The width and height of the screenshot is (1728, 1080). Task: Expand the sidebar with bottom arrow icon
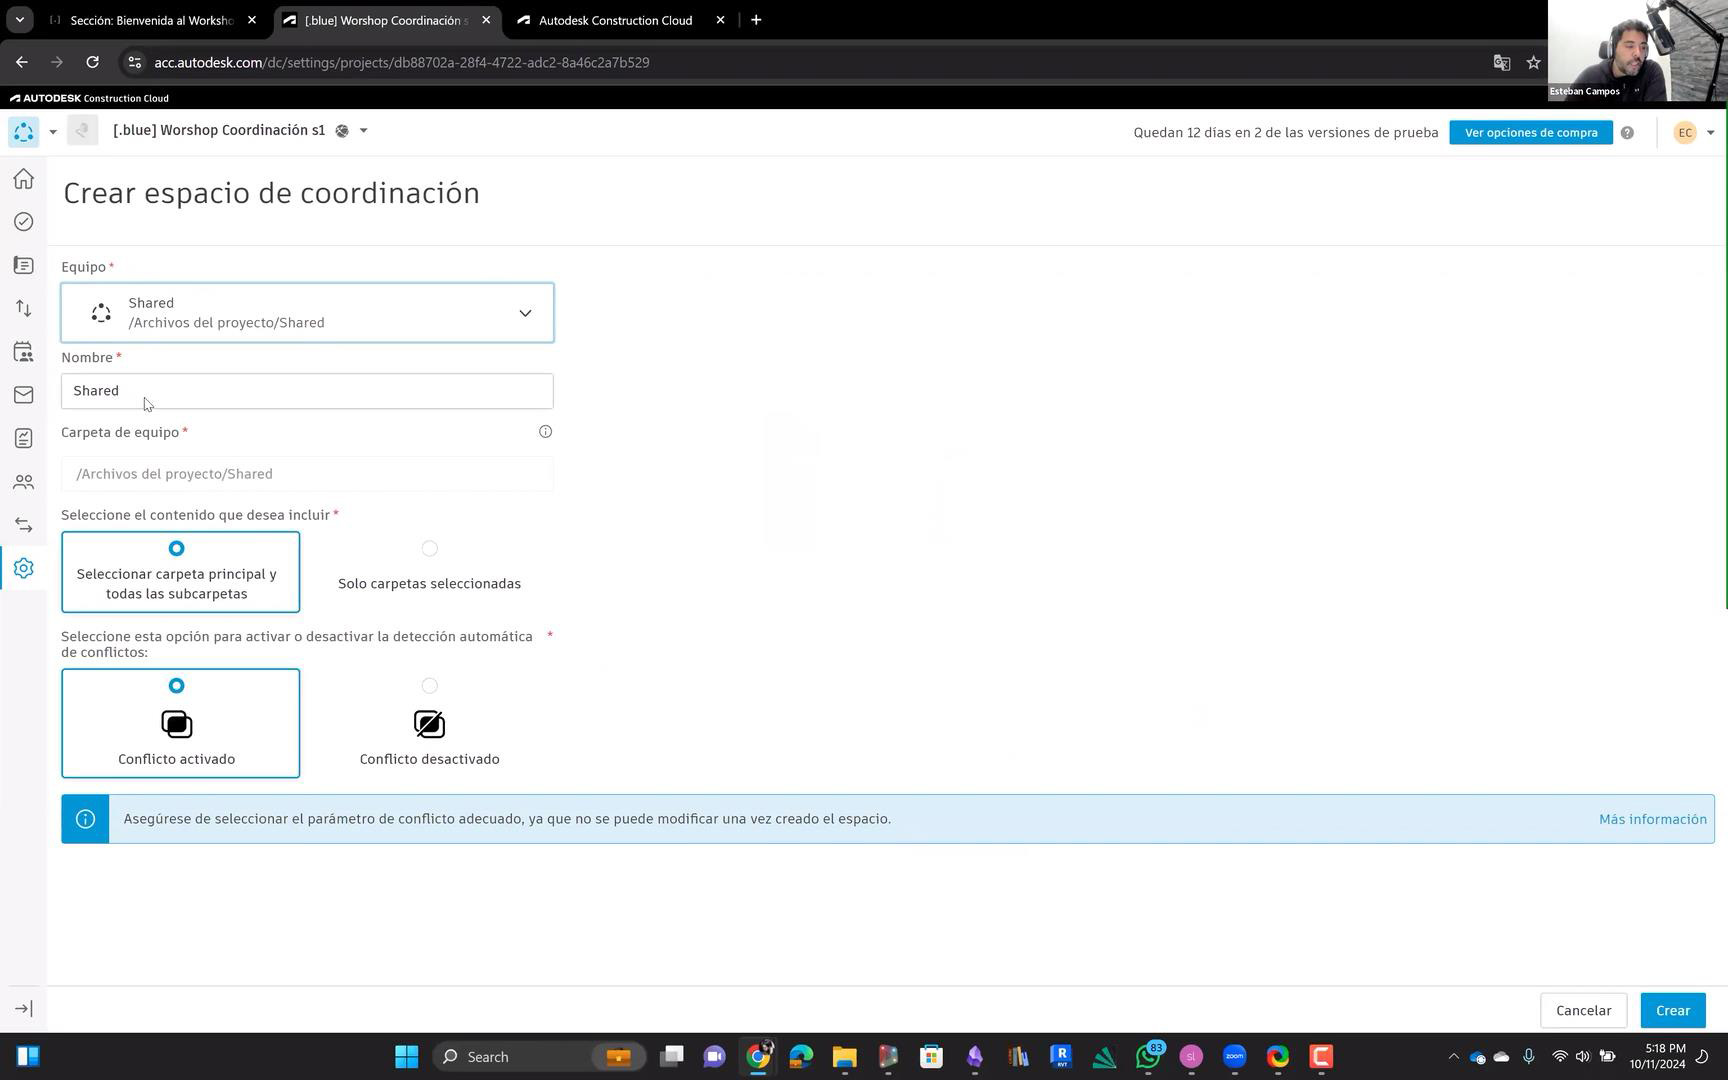pos(24,1009)
